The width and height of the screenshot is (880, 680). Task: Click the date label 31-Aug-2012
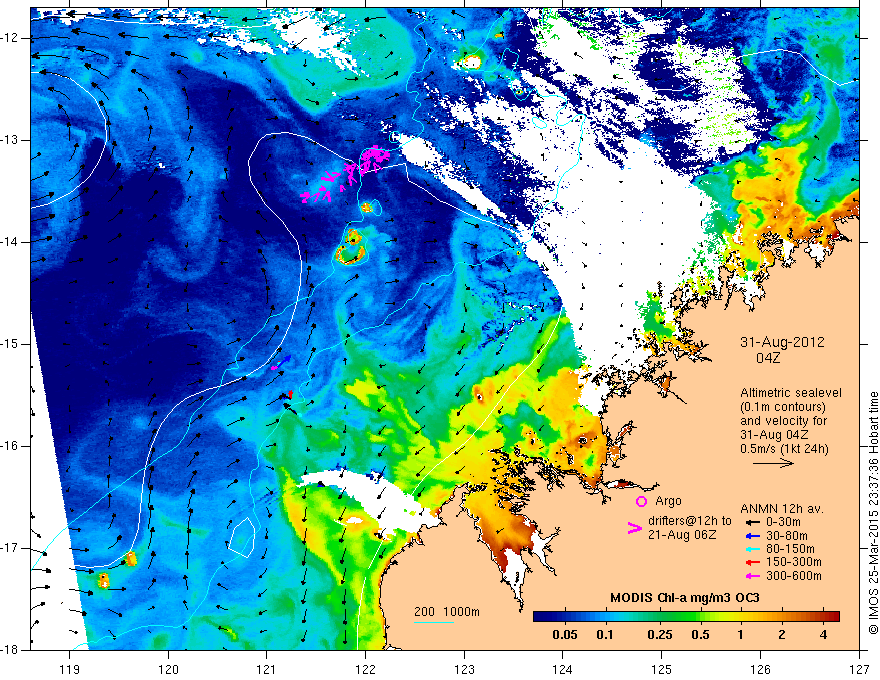click(782, 342)
